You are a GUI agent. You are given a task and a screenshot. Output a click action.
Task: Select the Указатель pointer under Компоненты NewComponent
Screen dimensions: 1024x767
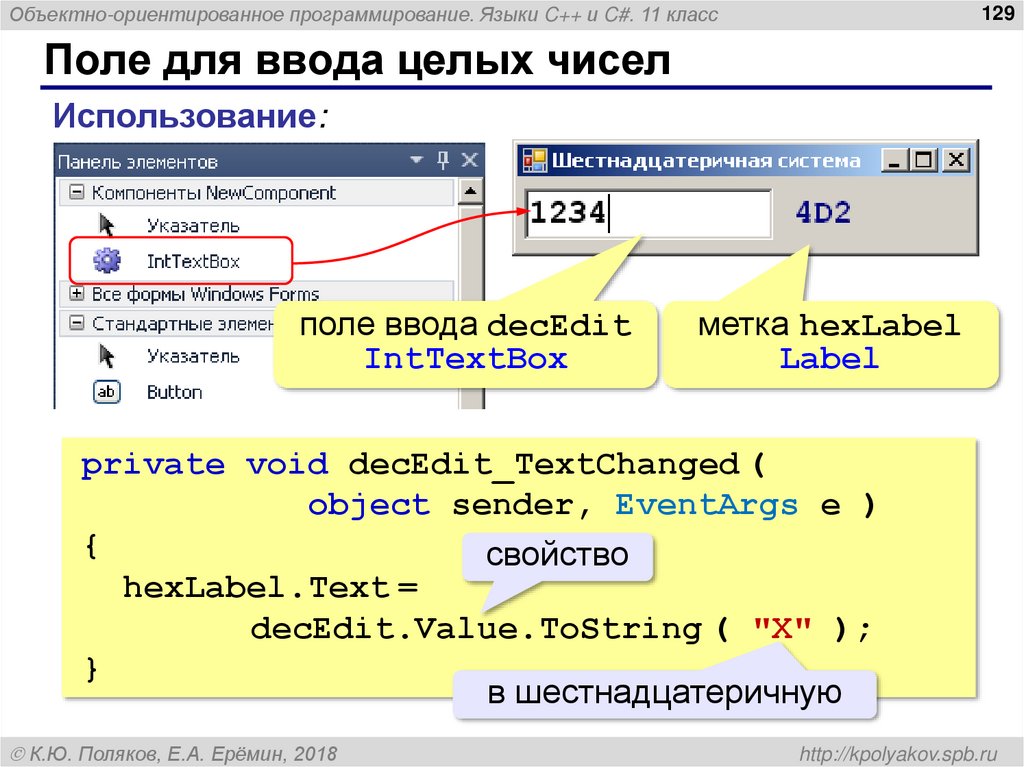coord(106,225)
